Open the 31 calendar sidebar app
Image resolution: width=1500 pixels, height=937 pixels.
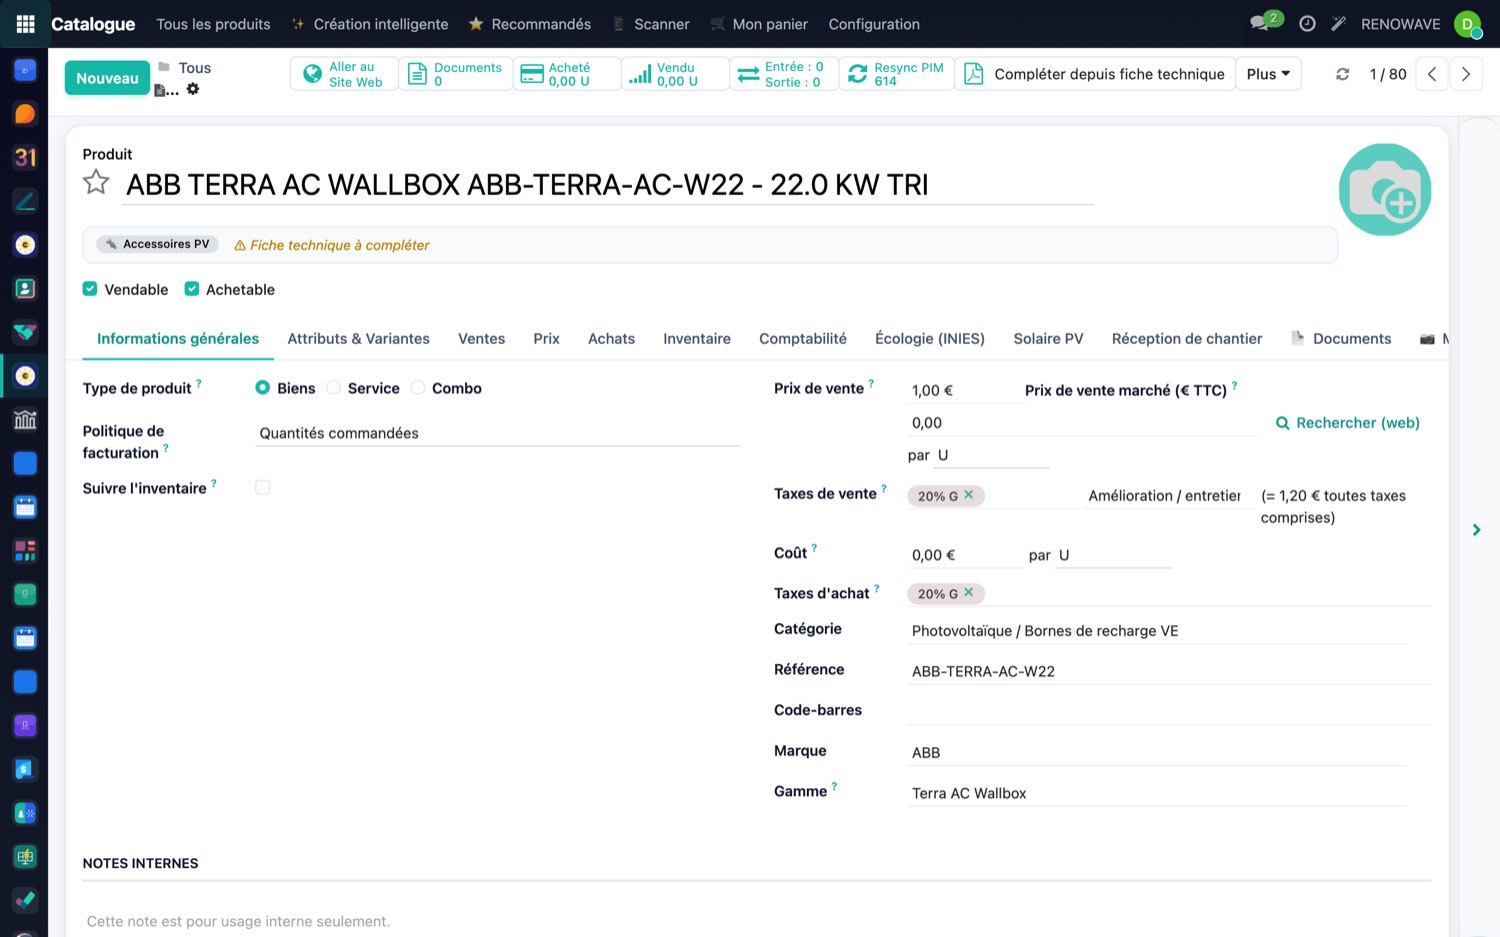pyautogui.click(x=25, y=157)
